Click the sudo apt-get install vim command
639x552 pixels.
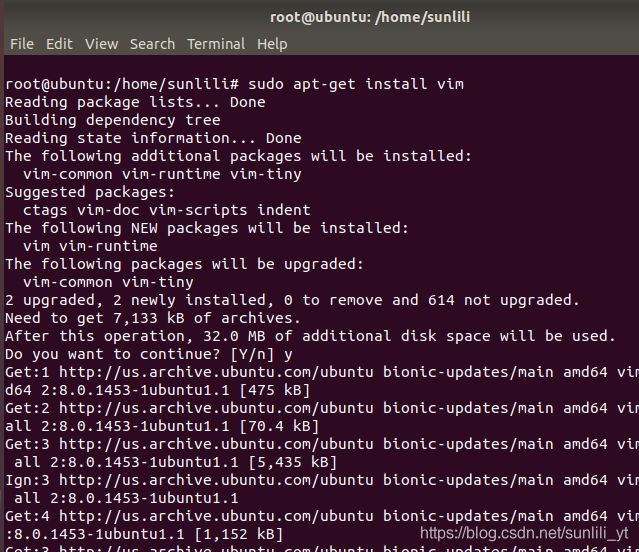click(356, 84)
